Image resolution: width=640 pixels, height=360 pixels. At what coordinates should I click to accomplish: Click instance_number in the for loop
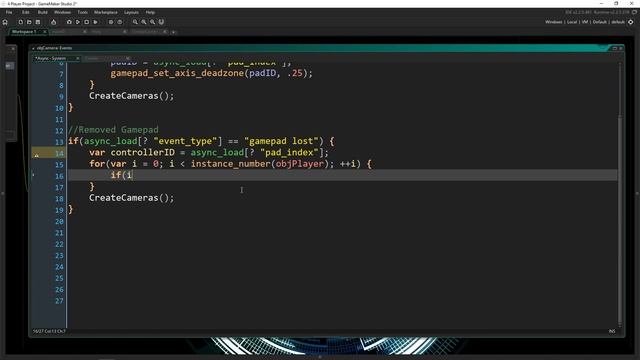coord(231,164)
